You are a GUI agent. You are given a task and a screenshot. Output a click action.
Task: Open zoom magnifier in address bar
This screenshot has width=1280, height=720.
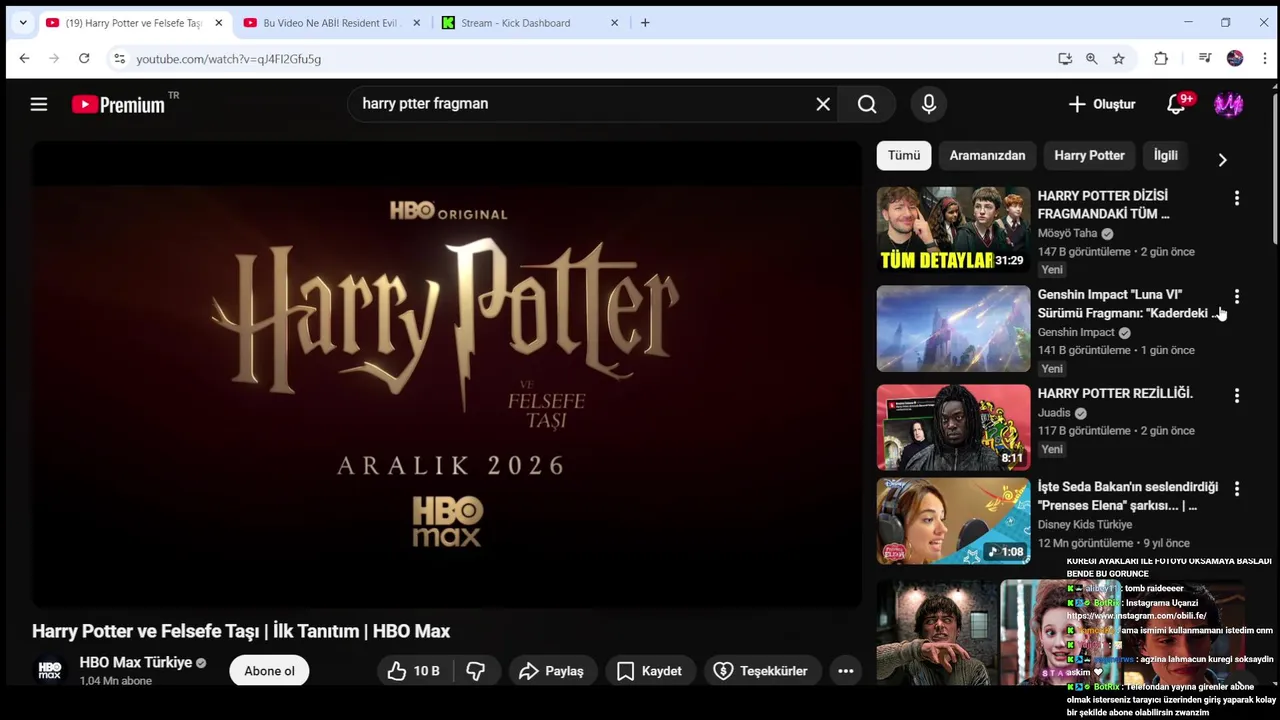[1092, 59]
